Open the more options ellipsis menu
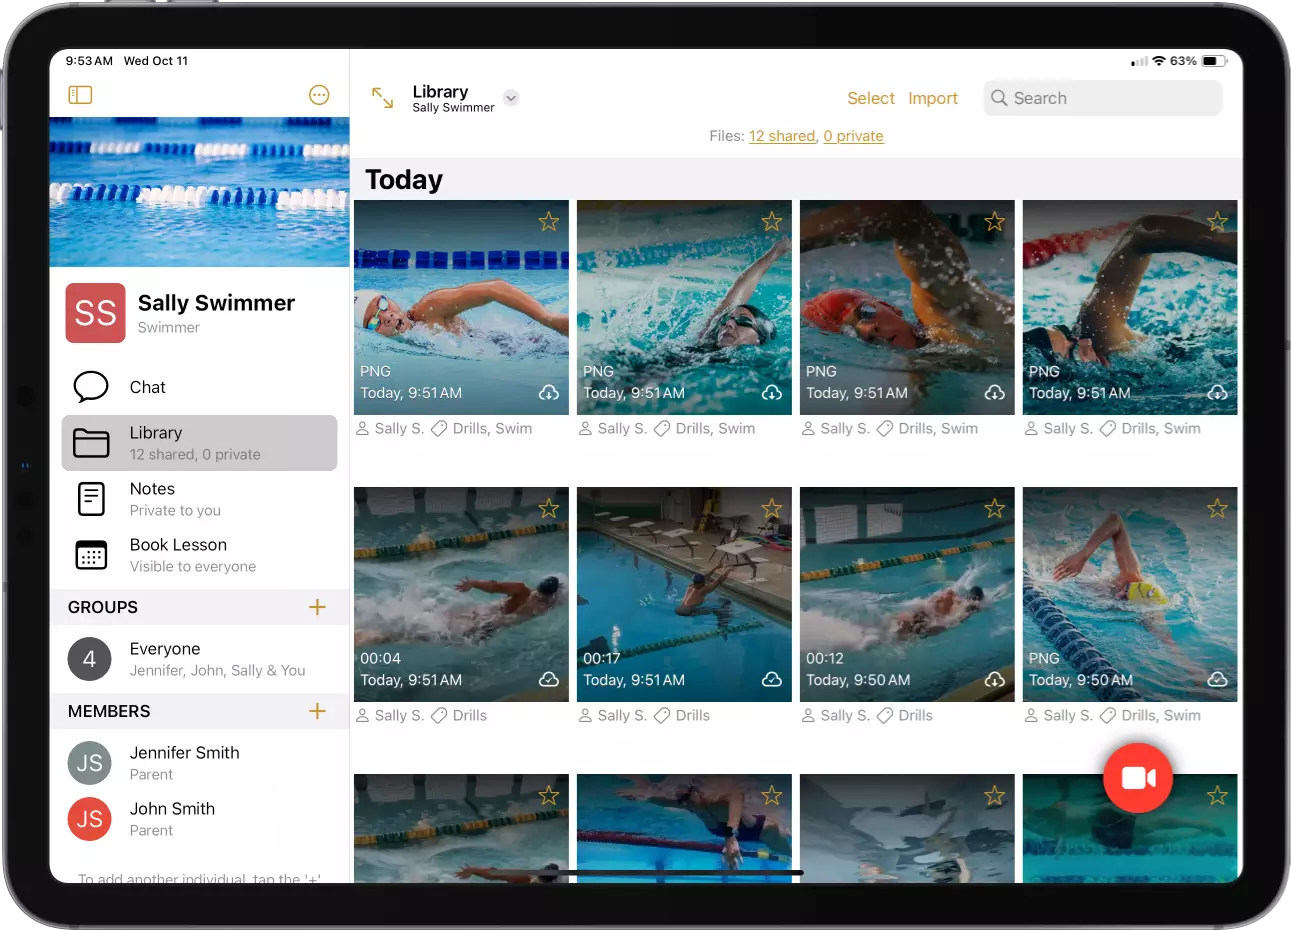This screenshot has width=1291, height=930. click(x=319, y=95)
